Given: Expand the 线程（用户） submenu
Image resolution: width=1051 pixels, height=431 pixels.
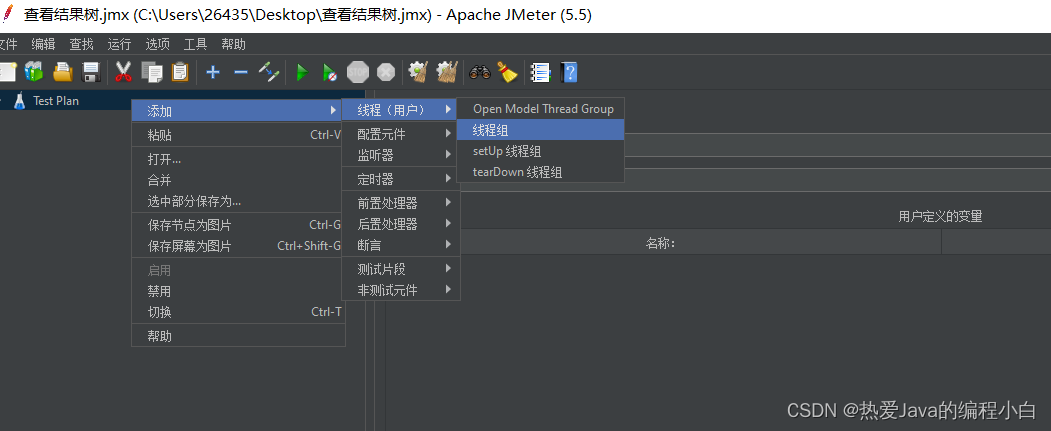Looking at the screenshot, I should click(x=401, y=109).
